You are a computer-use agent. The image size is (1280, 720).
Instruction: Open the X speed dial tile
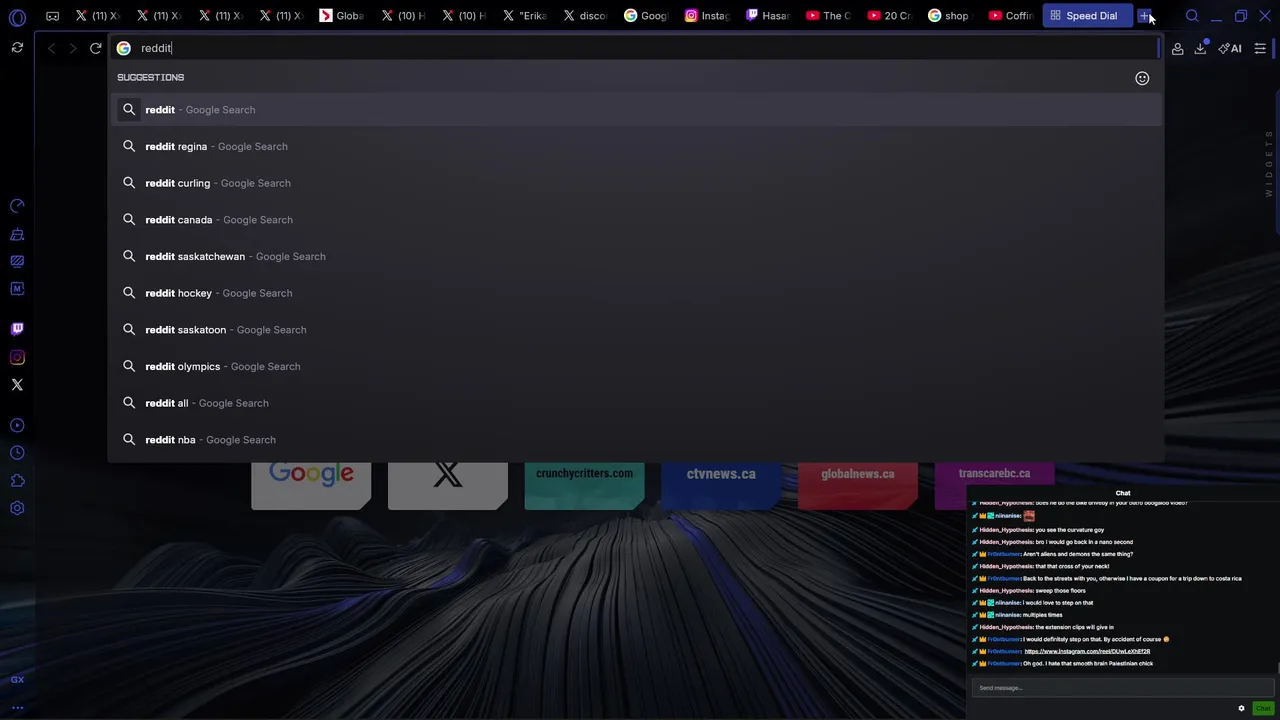448,484
